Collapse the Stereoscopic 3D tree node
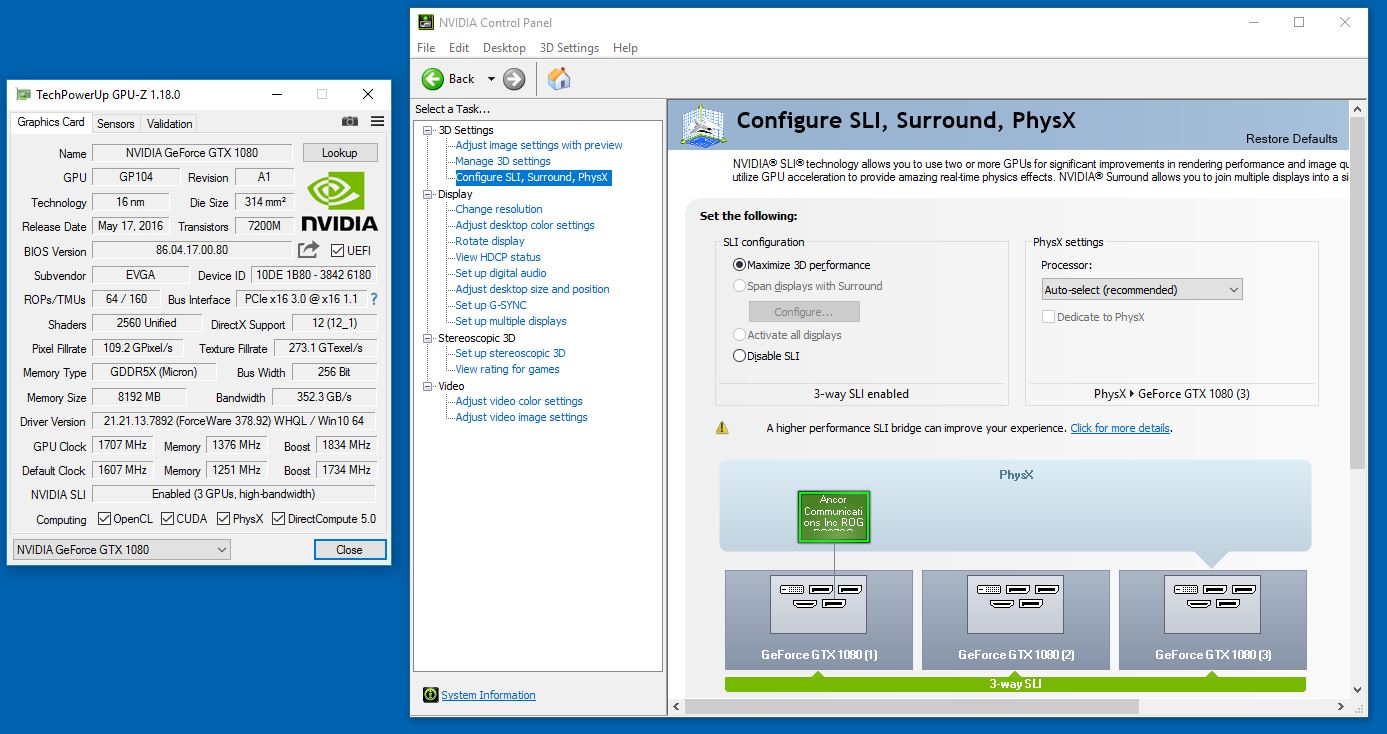Image resolution: width=1387 pixels, height=734 pixels. pos(428,338)
